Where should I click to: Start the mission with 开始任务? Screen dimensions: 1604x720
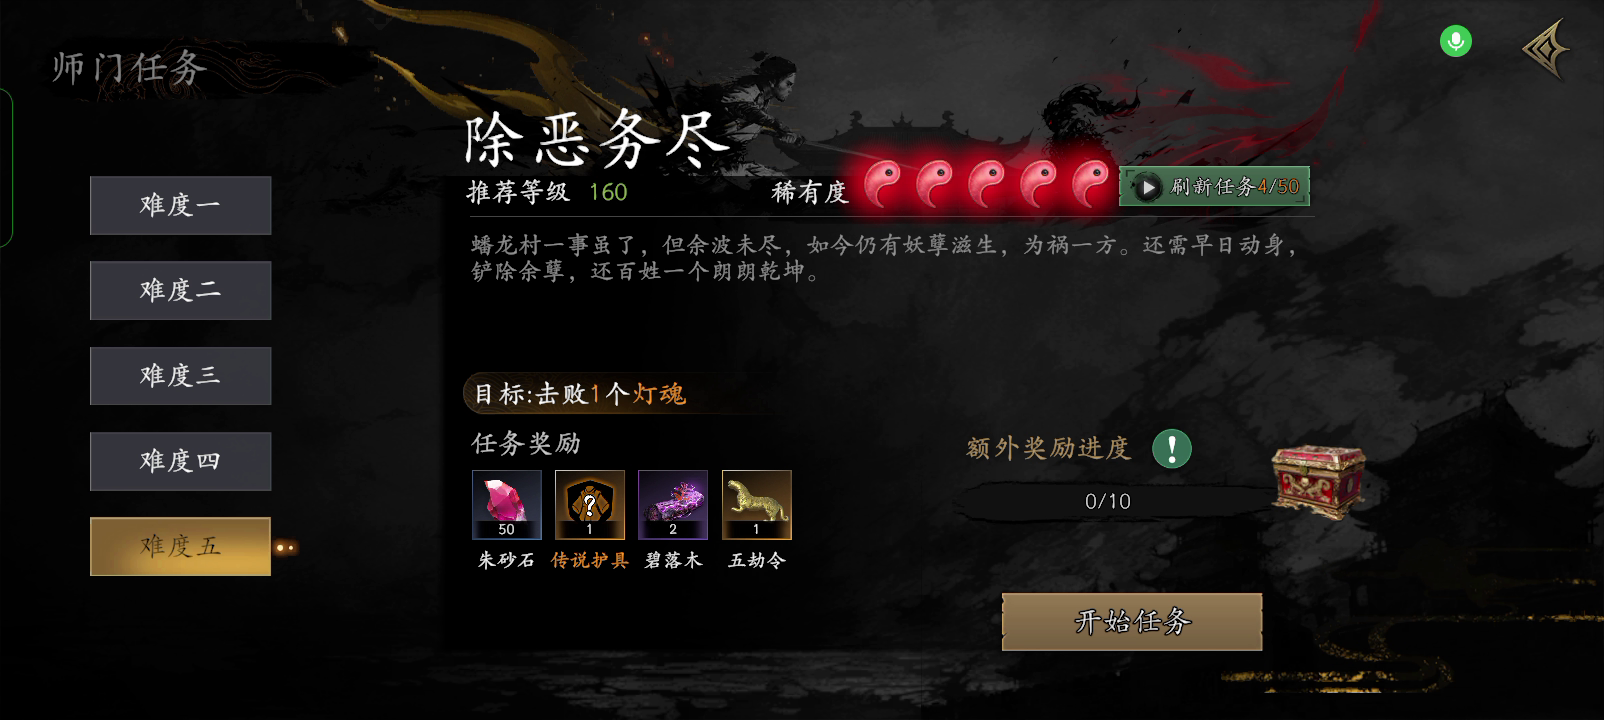click(1132, 622)
